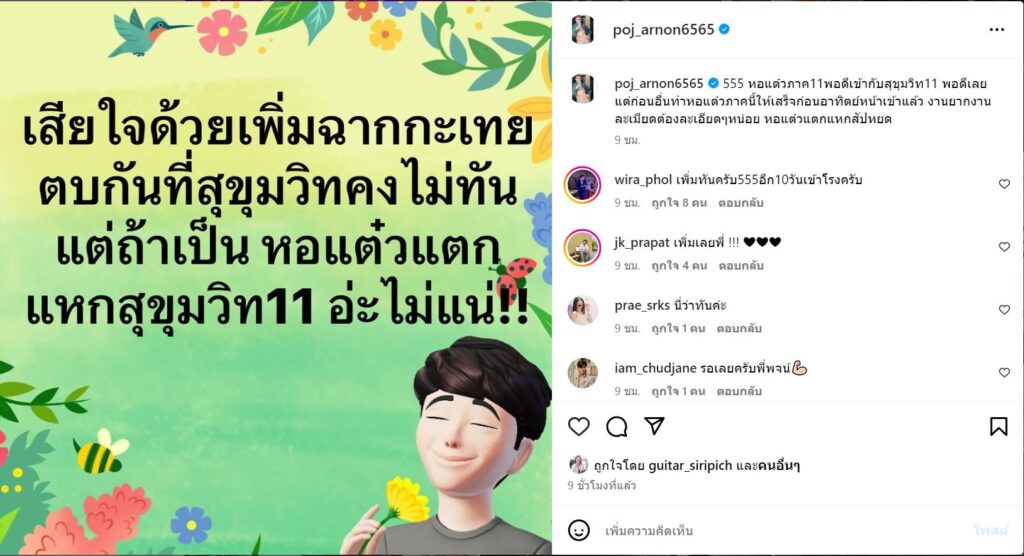1024x556 pixels.
Task: Like prae_srks's comment heart
Action: click(1004, 310)
